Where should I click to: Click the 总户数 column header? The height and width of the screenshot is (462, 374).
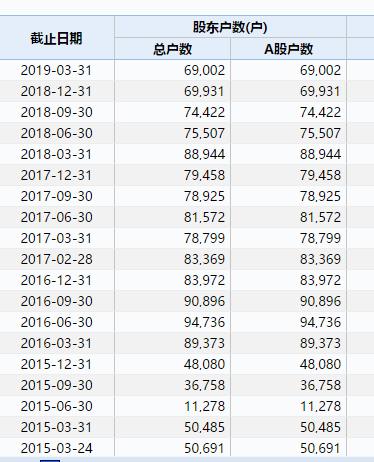pyautogui.click(x=172, y=49)
